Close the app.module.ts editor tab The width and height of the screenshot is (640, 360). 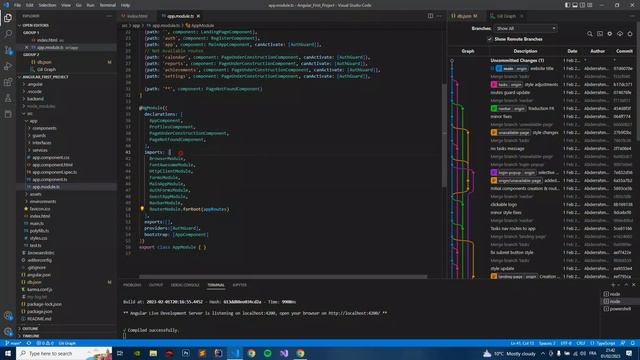(198, 16)
